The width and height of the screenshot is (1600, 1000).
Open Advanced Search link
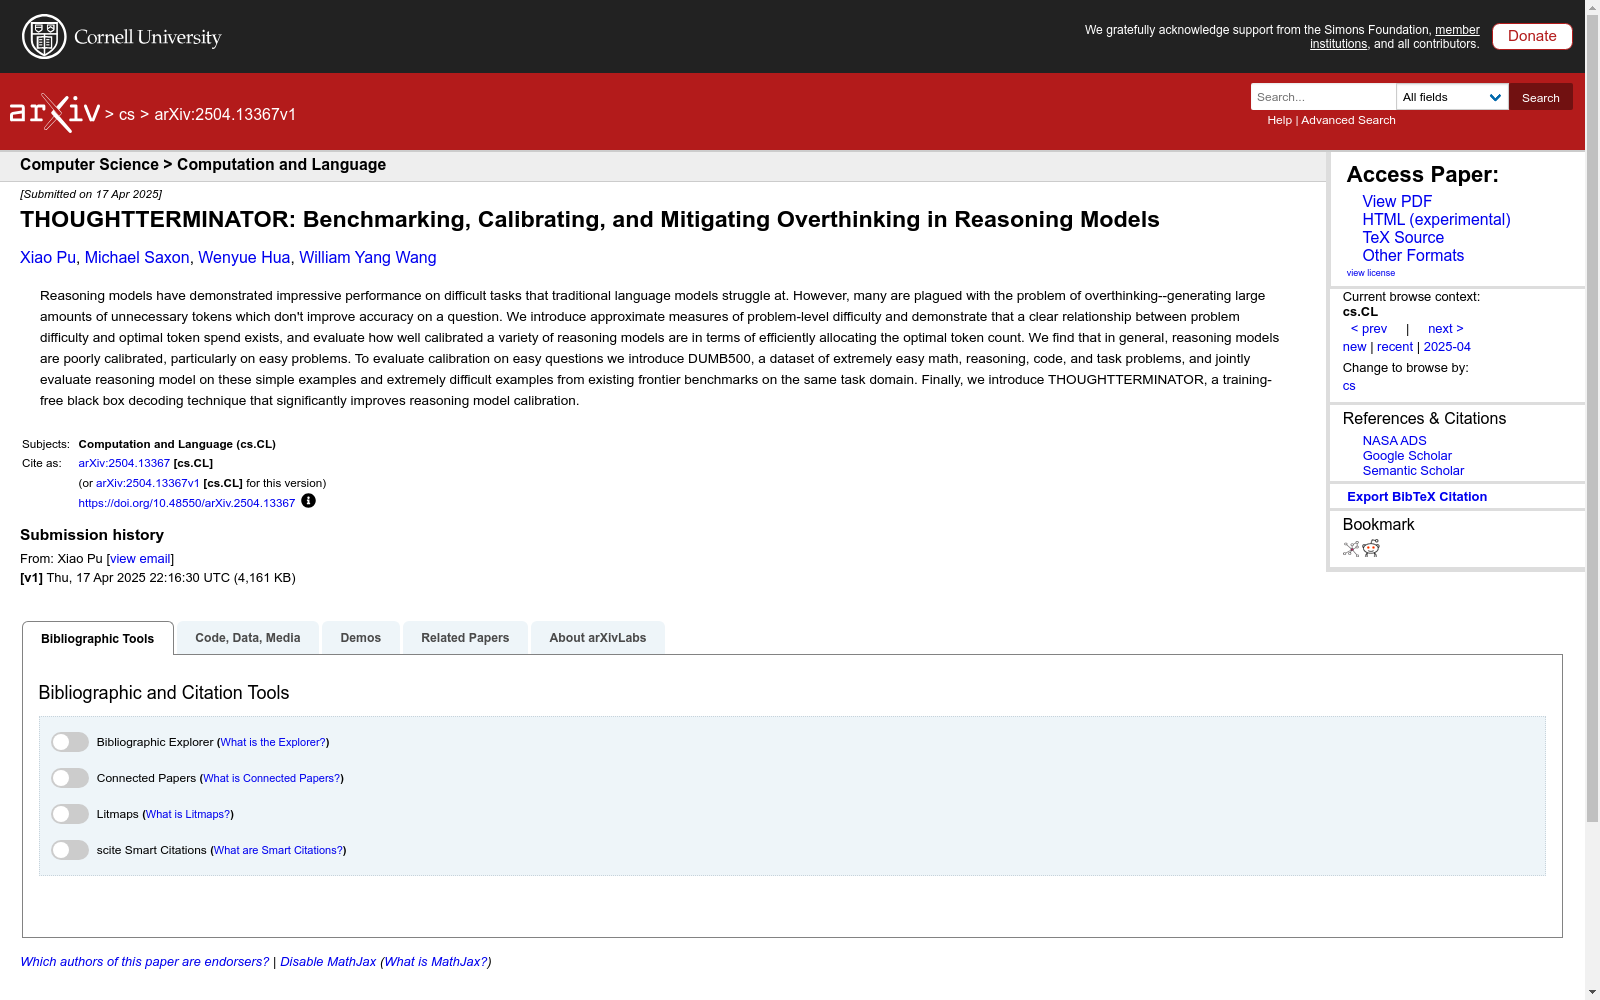coord(1348,120)
